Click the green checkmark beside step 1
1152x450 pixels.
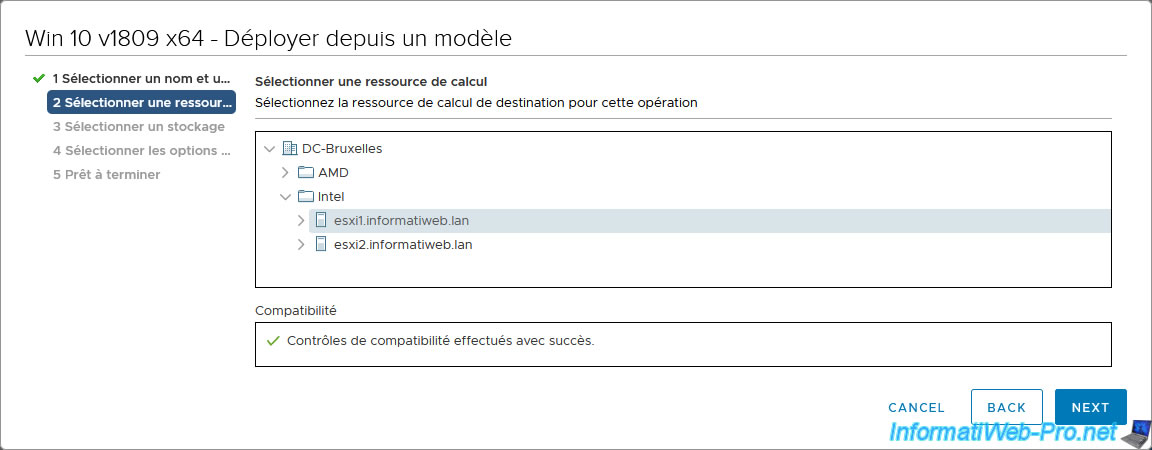coord(39,78)
